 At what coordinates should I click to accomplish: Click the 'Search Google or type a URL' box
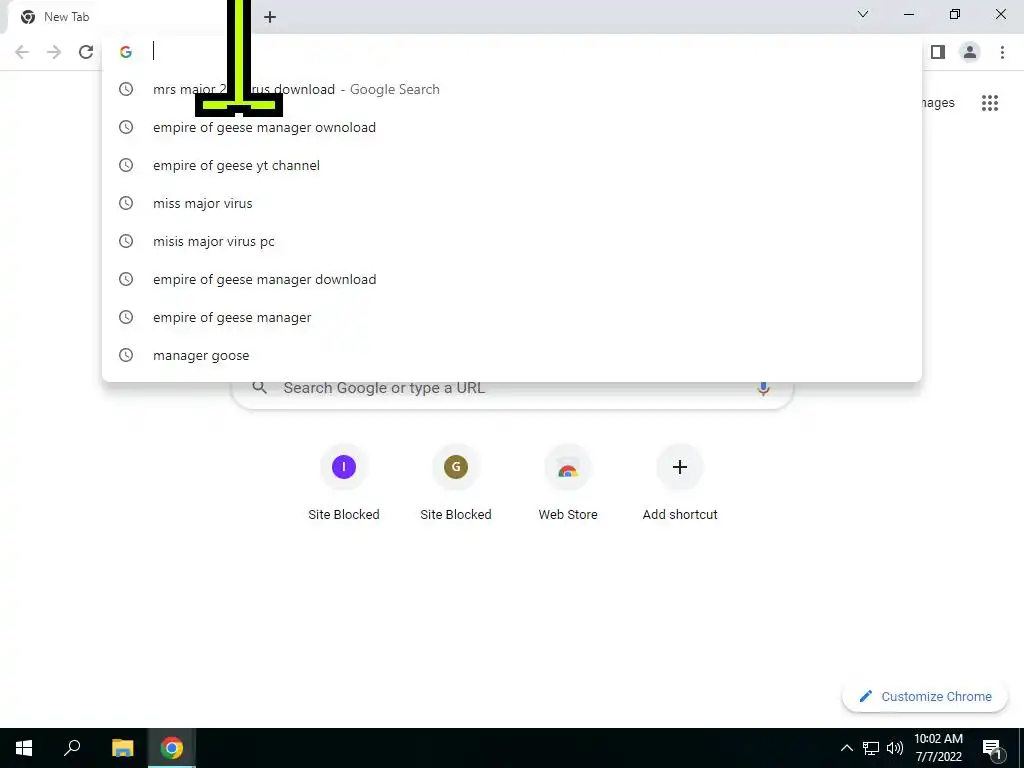[x=512, y=394]
